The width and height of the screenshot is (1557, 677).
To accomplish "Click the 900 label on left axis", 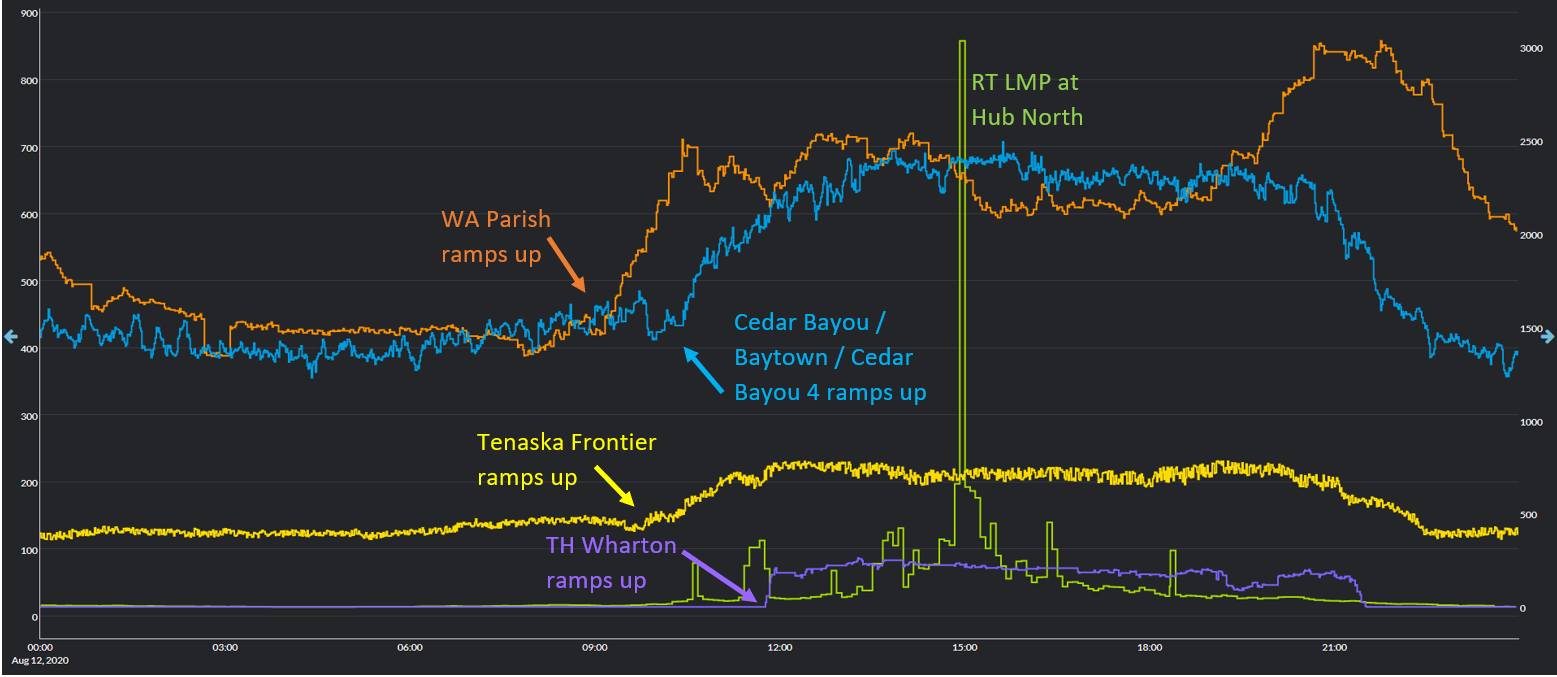I will [28, 13].
